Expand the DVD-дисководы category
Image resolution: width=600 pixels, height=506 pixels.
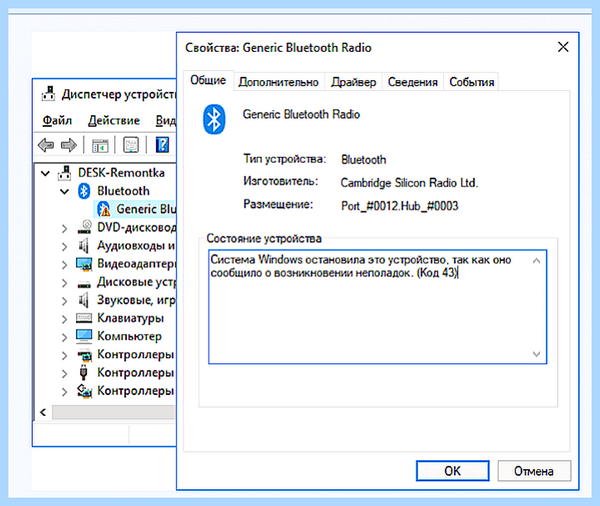[64, 229]
